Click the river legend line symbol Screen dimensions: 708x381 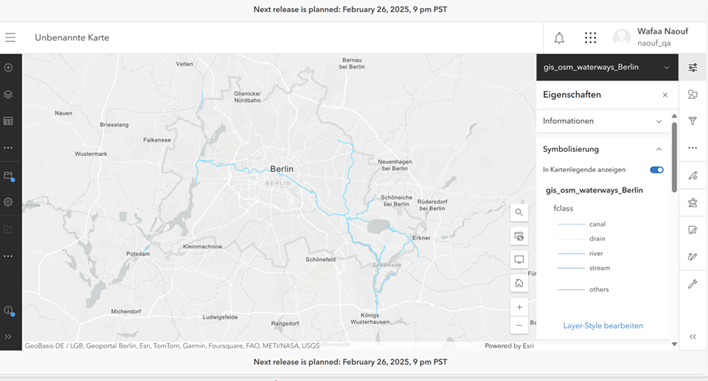571,254
